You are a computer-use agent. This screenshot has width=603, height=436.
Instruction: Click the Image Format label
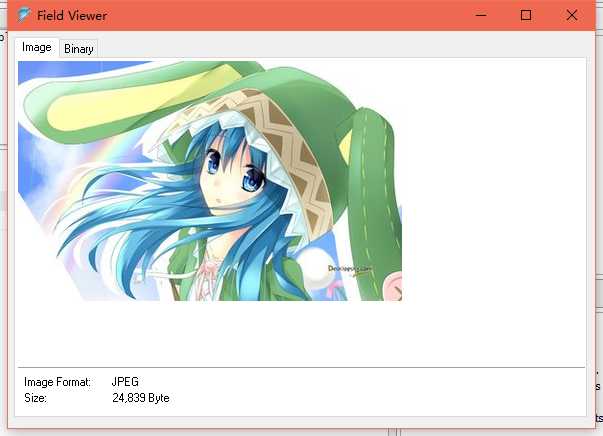click(57, 382)
